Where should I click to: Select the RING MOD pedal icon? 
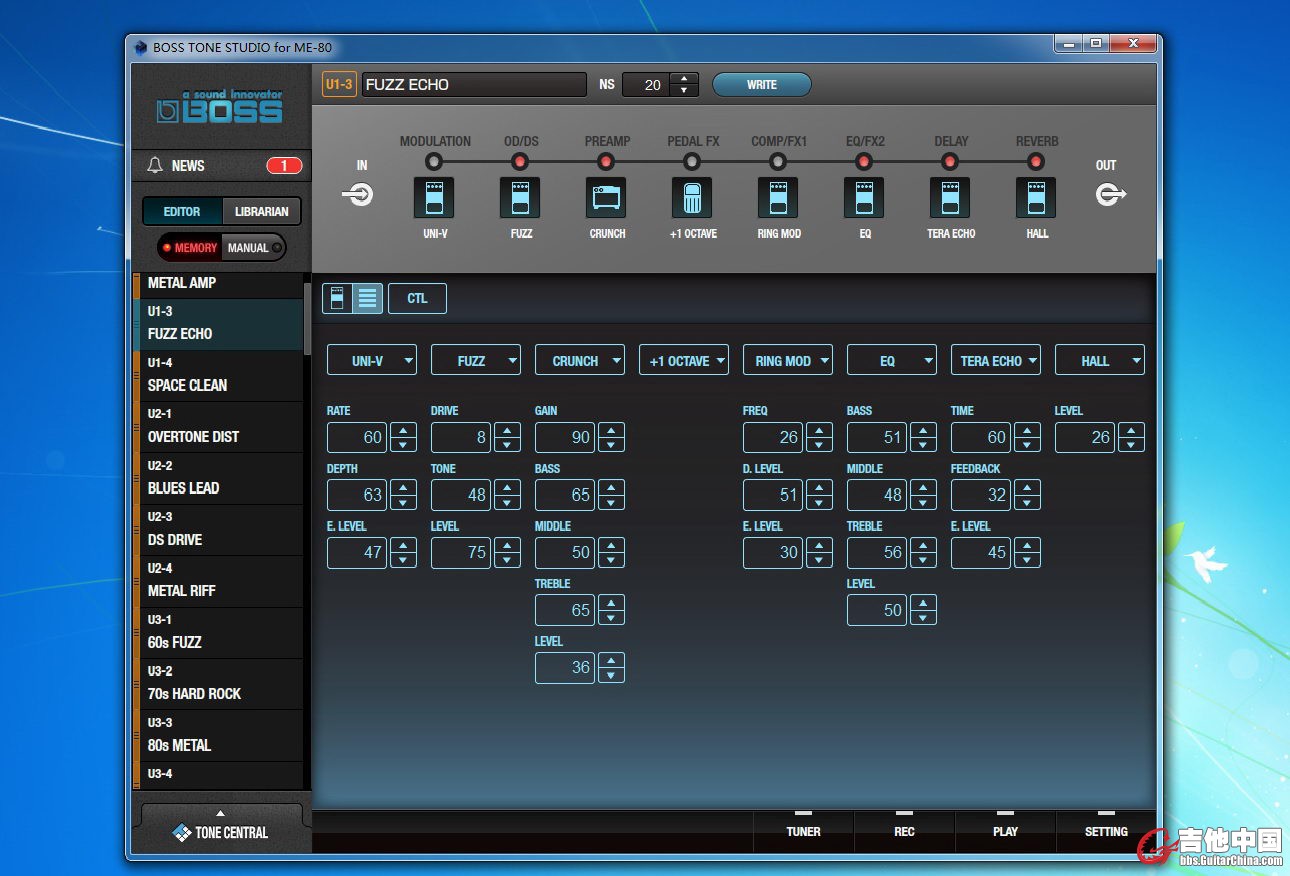(778, 198)
